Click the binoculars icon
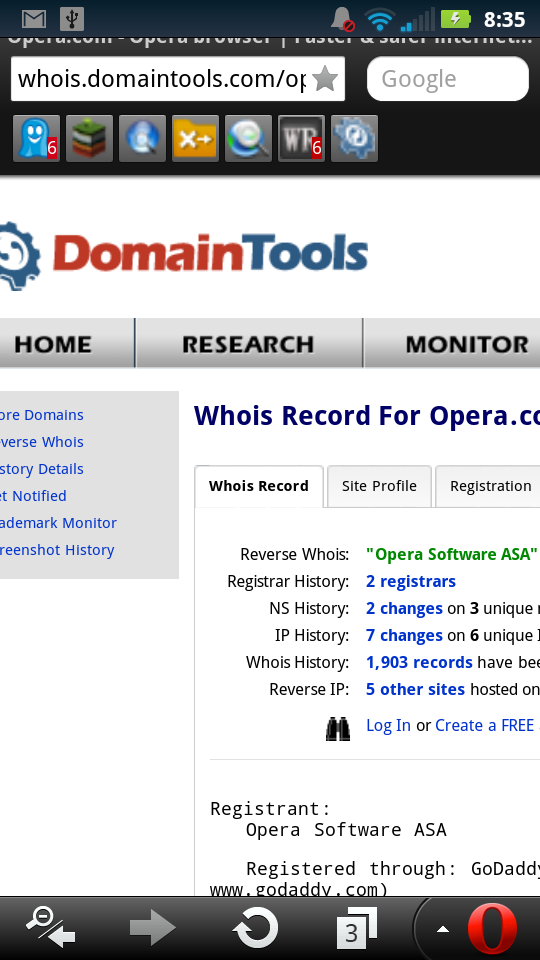 coord(338,729)
